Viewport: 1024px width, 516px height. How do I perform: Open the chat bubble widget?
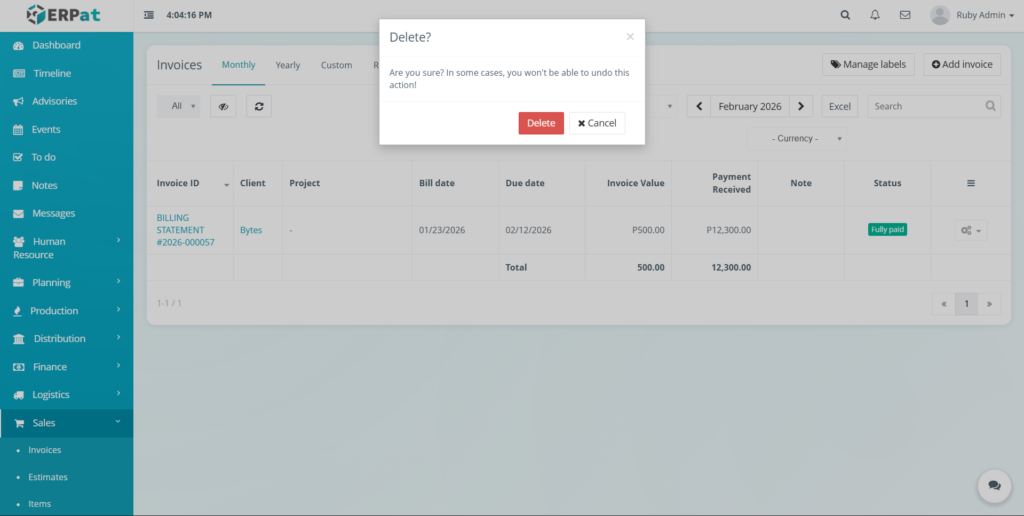pyautogui.click(x=994, y=485)
